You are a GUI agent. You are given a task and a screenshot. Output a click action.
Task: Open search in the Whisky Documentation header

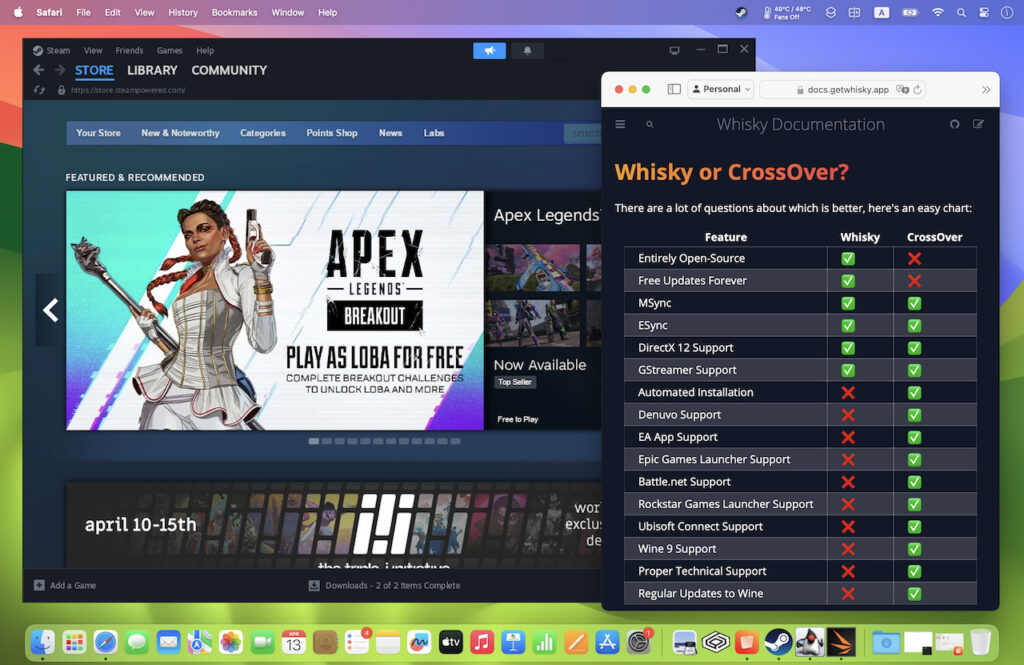point(649,124)
